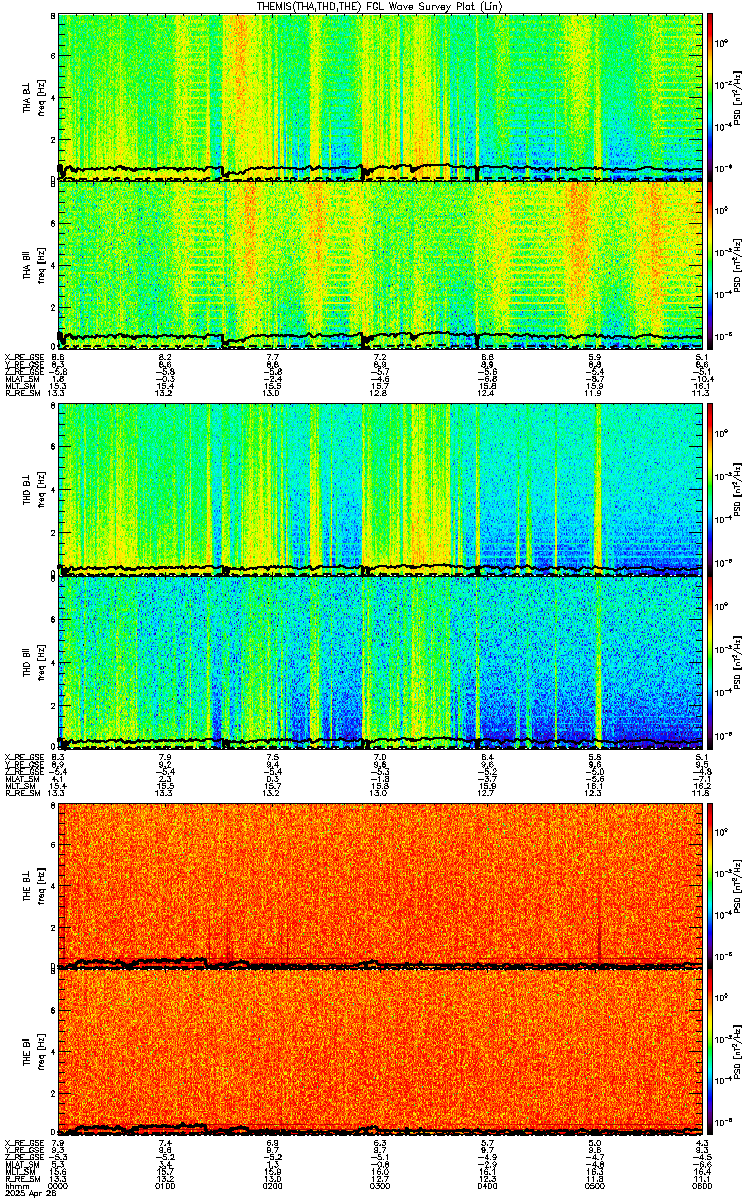This screenshot has height=1200, width=750.
Task: Click the PSD color bar beside THD B-perpendicular panel
Action: (710, 489)
